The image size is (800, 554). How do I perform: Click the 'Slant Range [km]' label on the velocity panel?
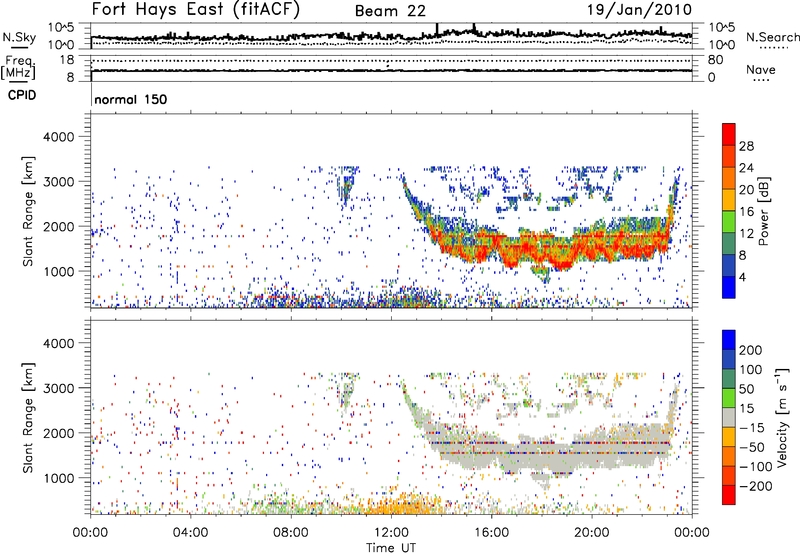point(28,417)
